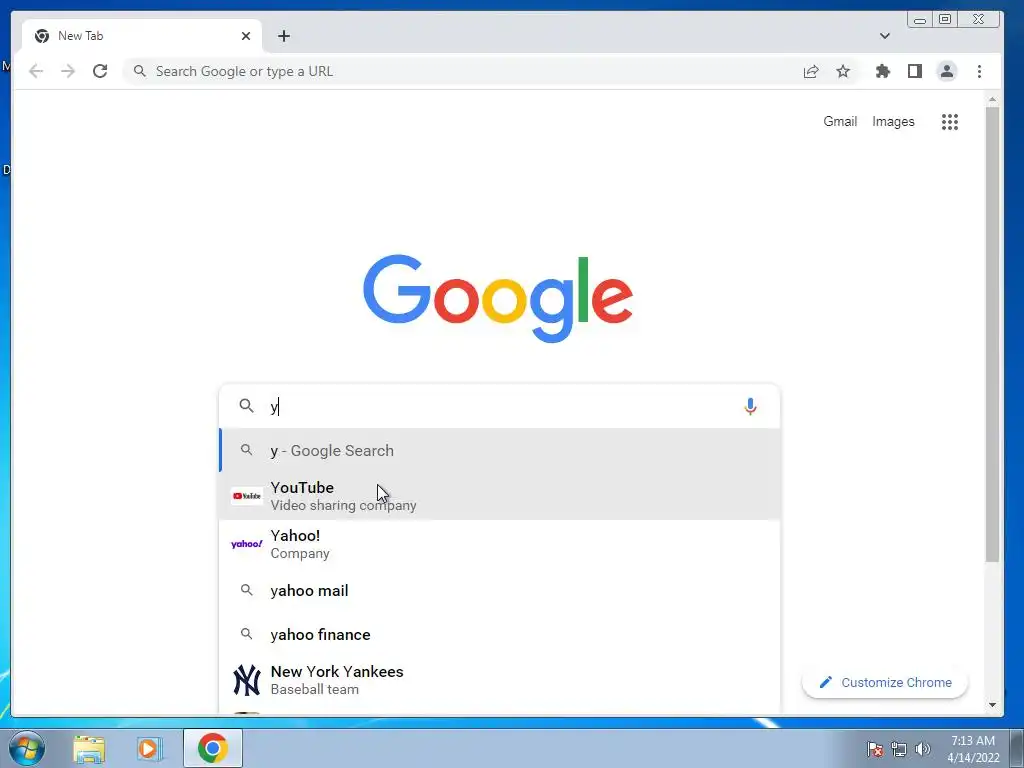
Task: Click the Google logo doodle
Action: pyautogui.click(x=498, y=298)
